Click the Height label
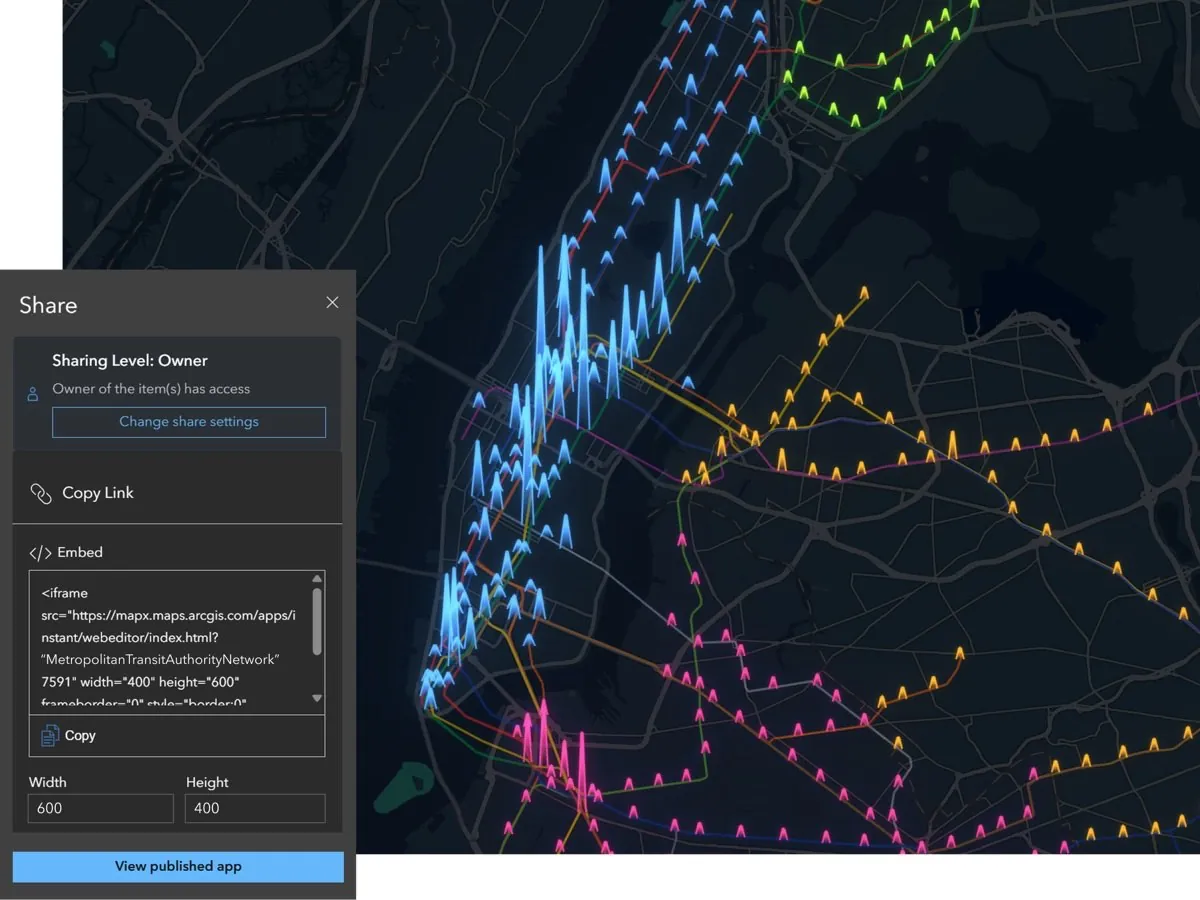The height and width of the screenshot is (900, 1200). (x=207, y=782)
